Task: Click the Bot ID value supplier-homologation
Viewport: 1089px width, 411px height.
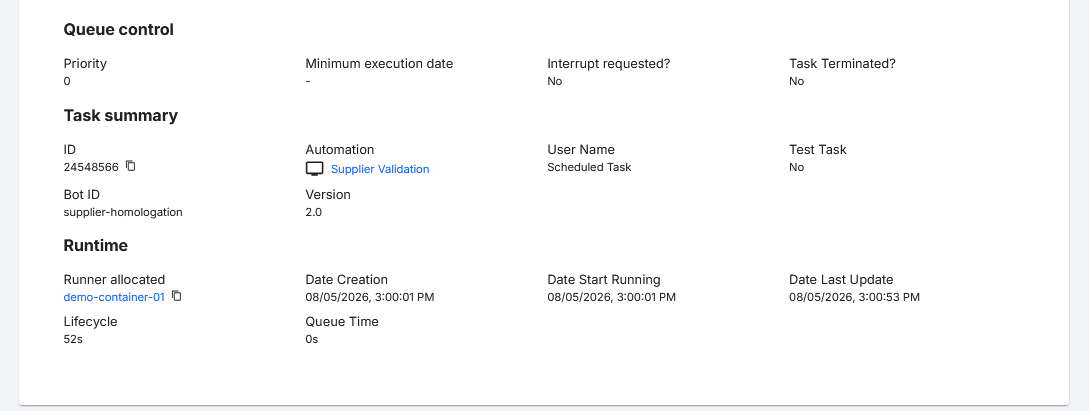Action: pyautogui.click(x=123, y=212)
